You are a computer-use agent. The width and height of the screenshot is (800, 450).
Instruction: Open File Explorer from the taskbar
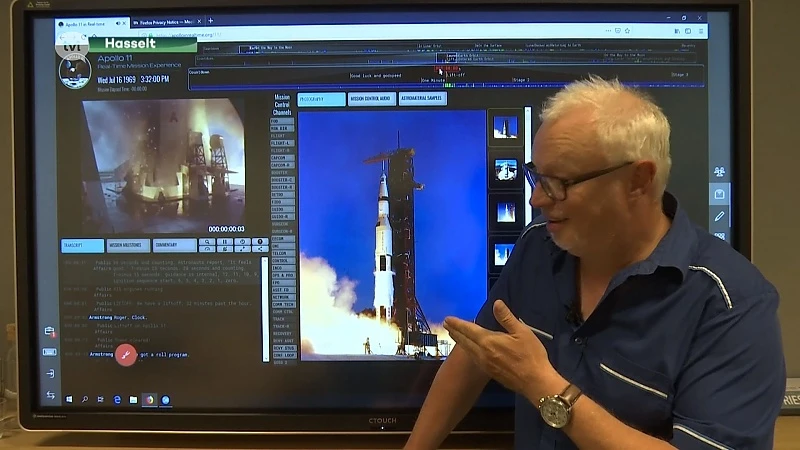click(x=133, y=399)
